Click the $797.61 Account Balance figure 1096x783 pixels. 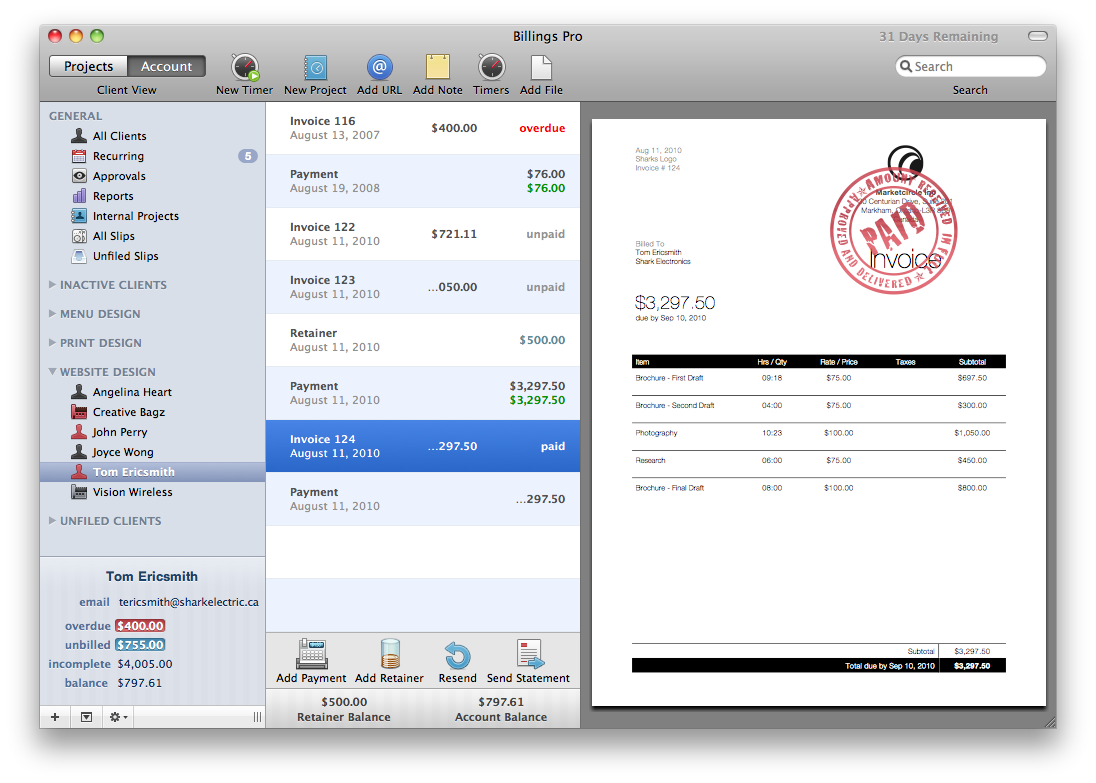pos(501,702)
